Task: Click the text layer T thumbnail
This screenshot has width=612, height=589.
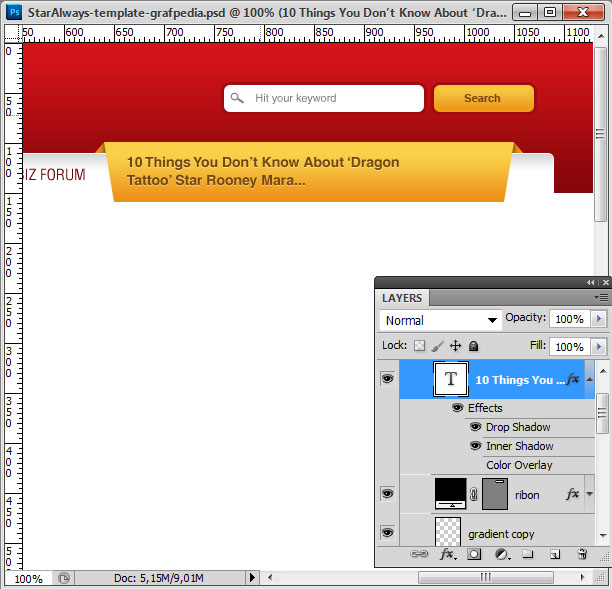Action: (x=451, y=379)
